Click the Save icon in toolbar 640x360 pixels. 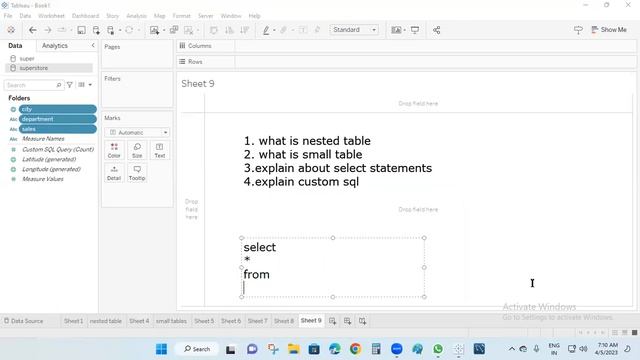pyautogui.click(x=81, y=30)
